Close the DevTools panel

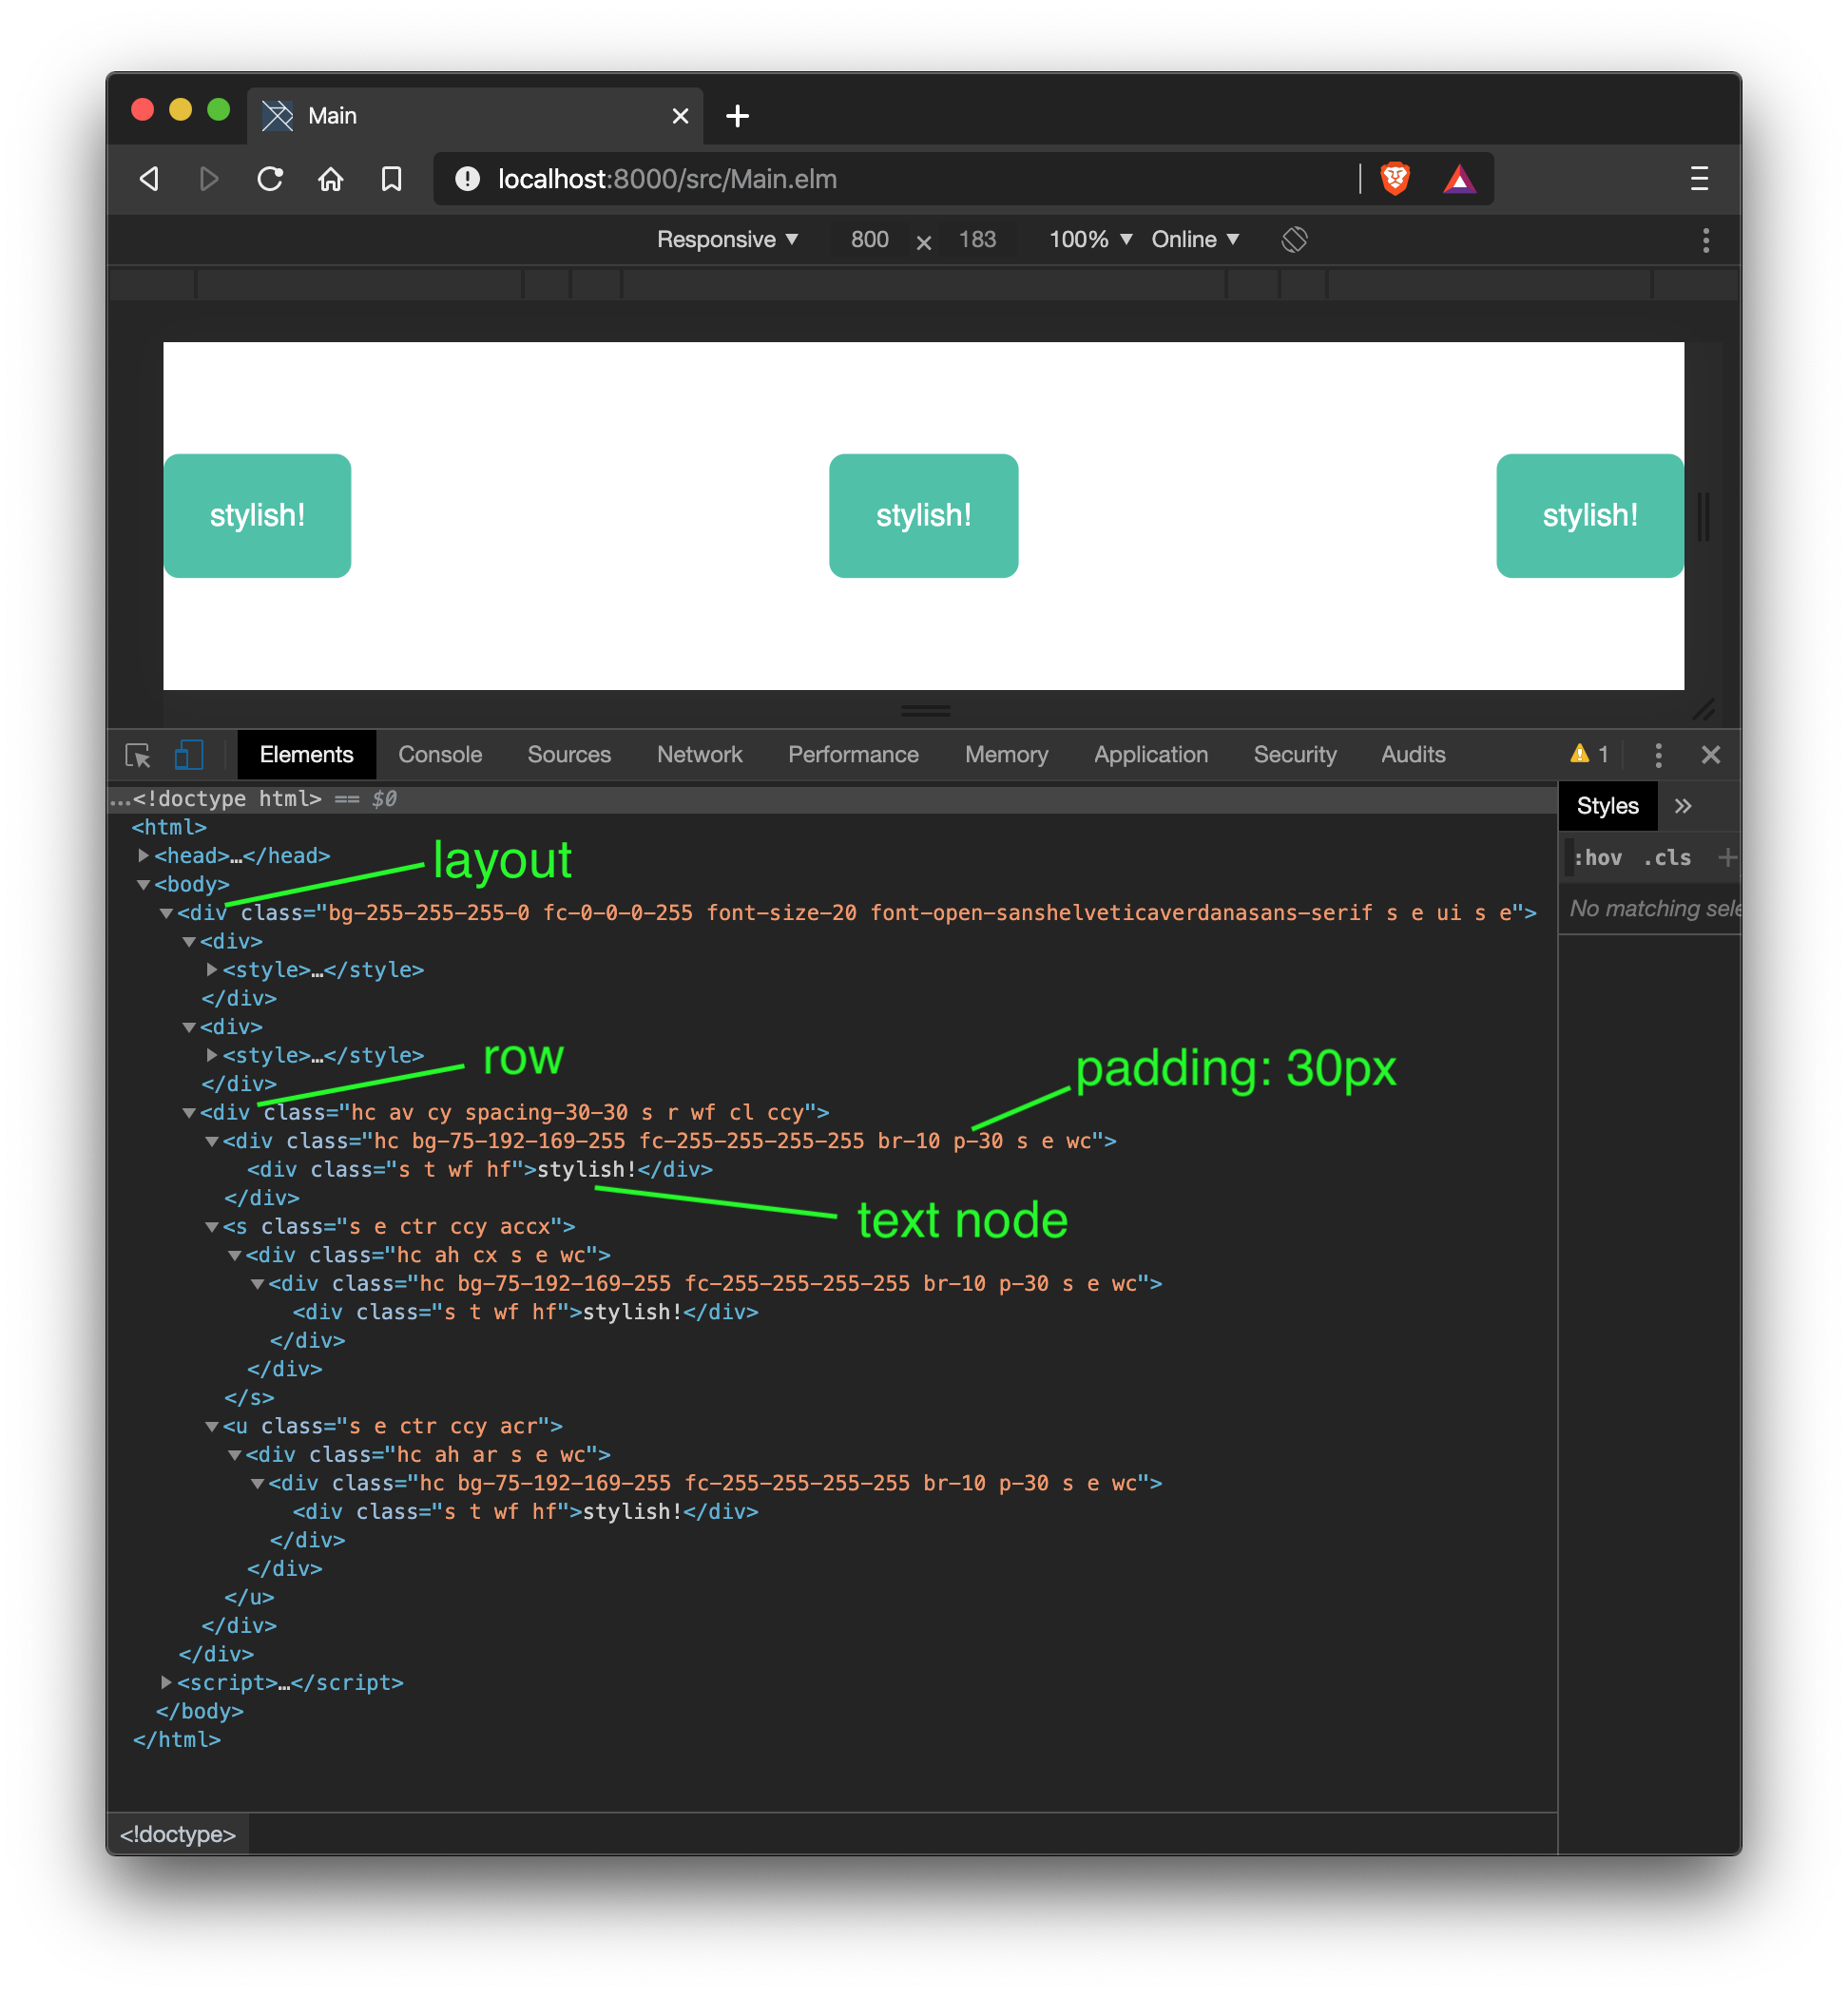coord(1711,755)
